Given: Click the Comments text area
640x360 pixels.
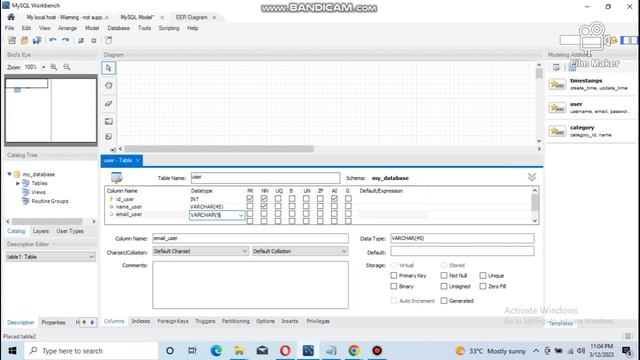Looking at the screenshot, I should pos(251,285).
